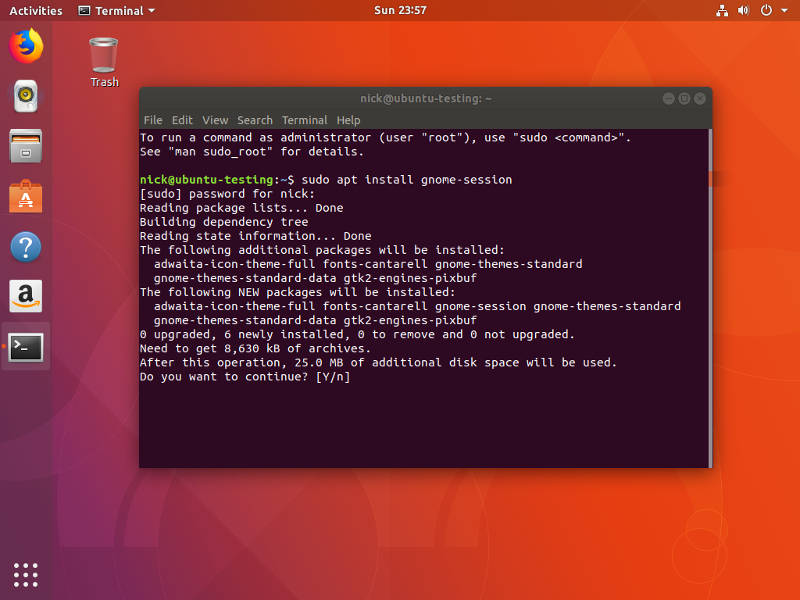Screen dimensions: 800x600
Task: Click Activities in the top bar
Action: point(35,10)
